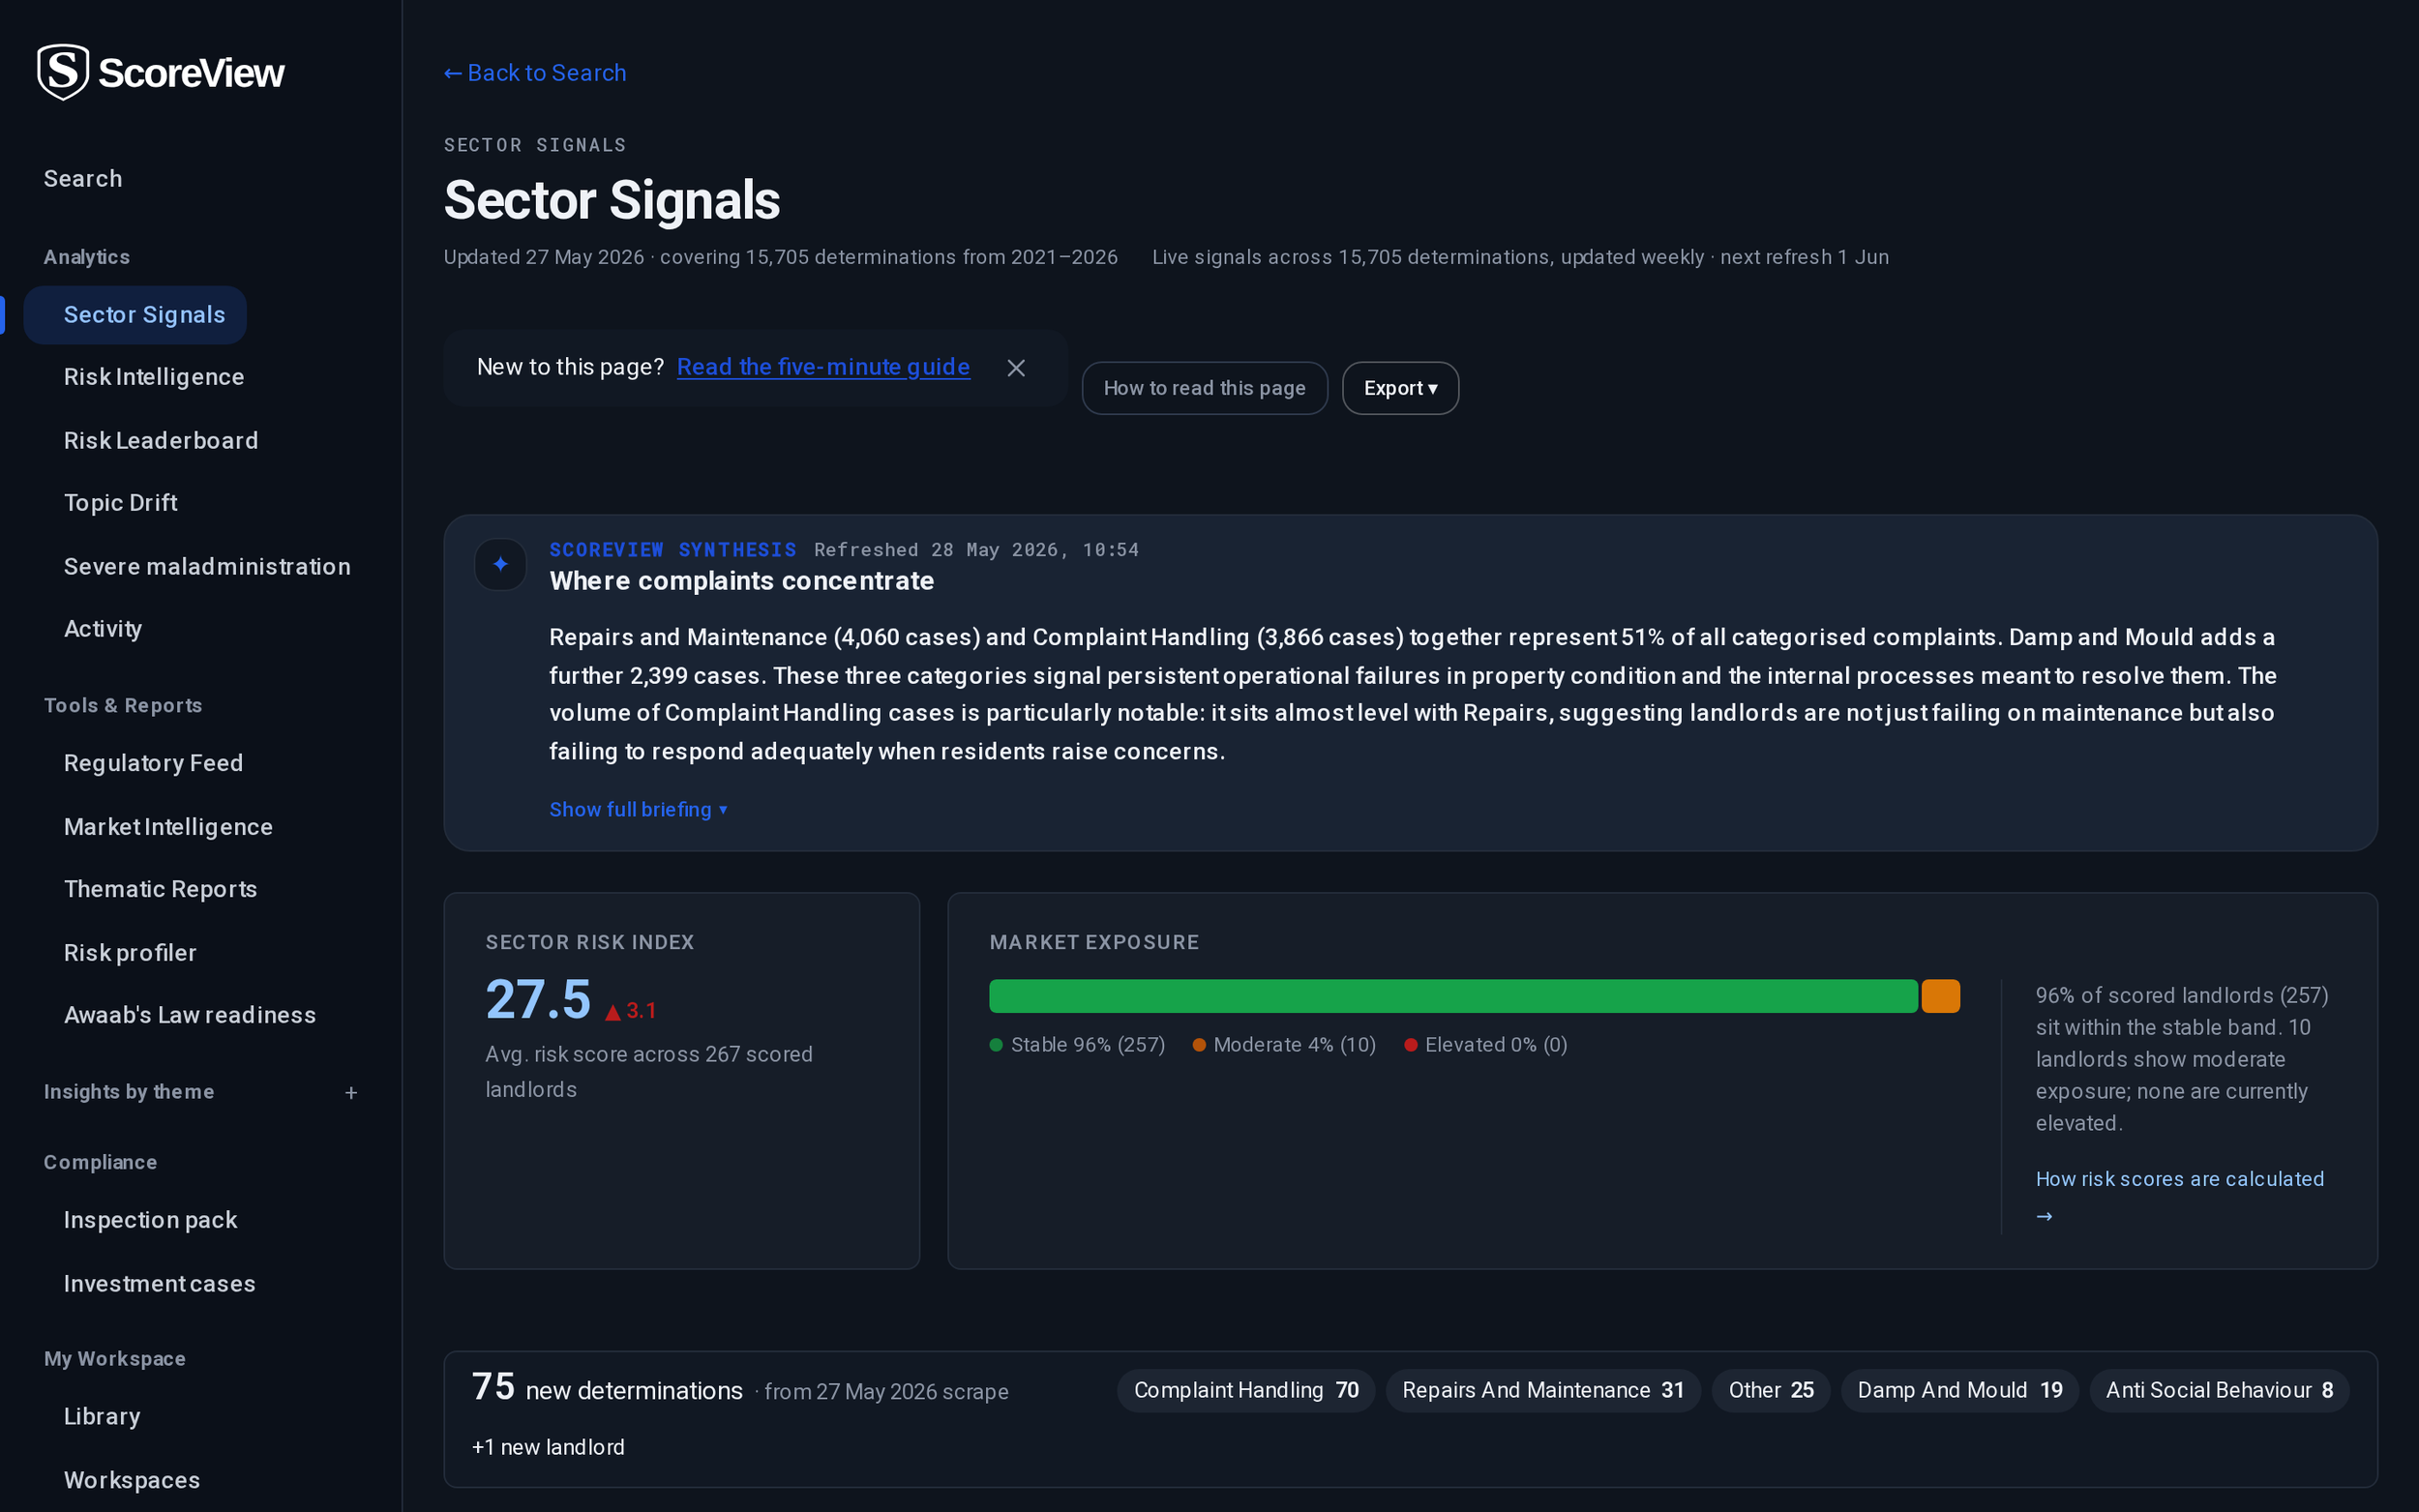Click How to read this page button
2419x1512 pixels.
1204,388
